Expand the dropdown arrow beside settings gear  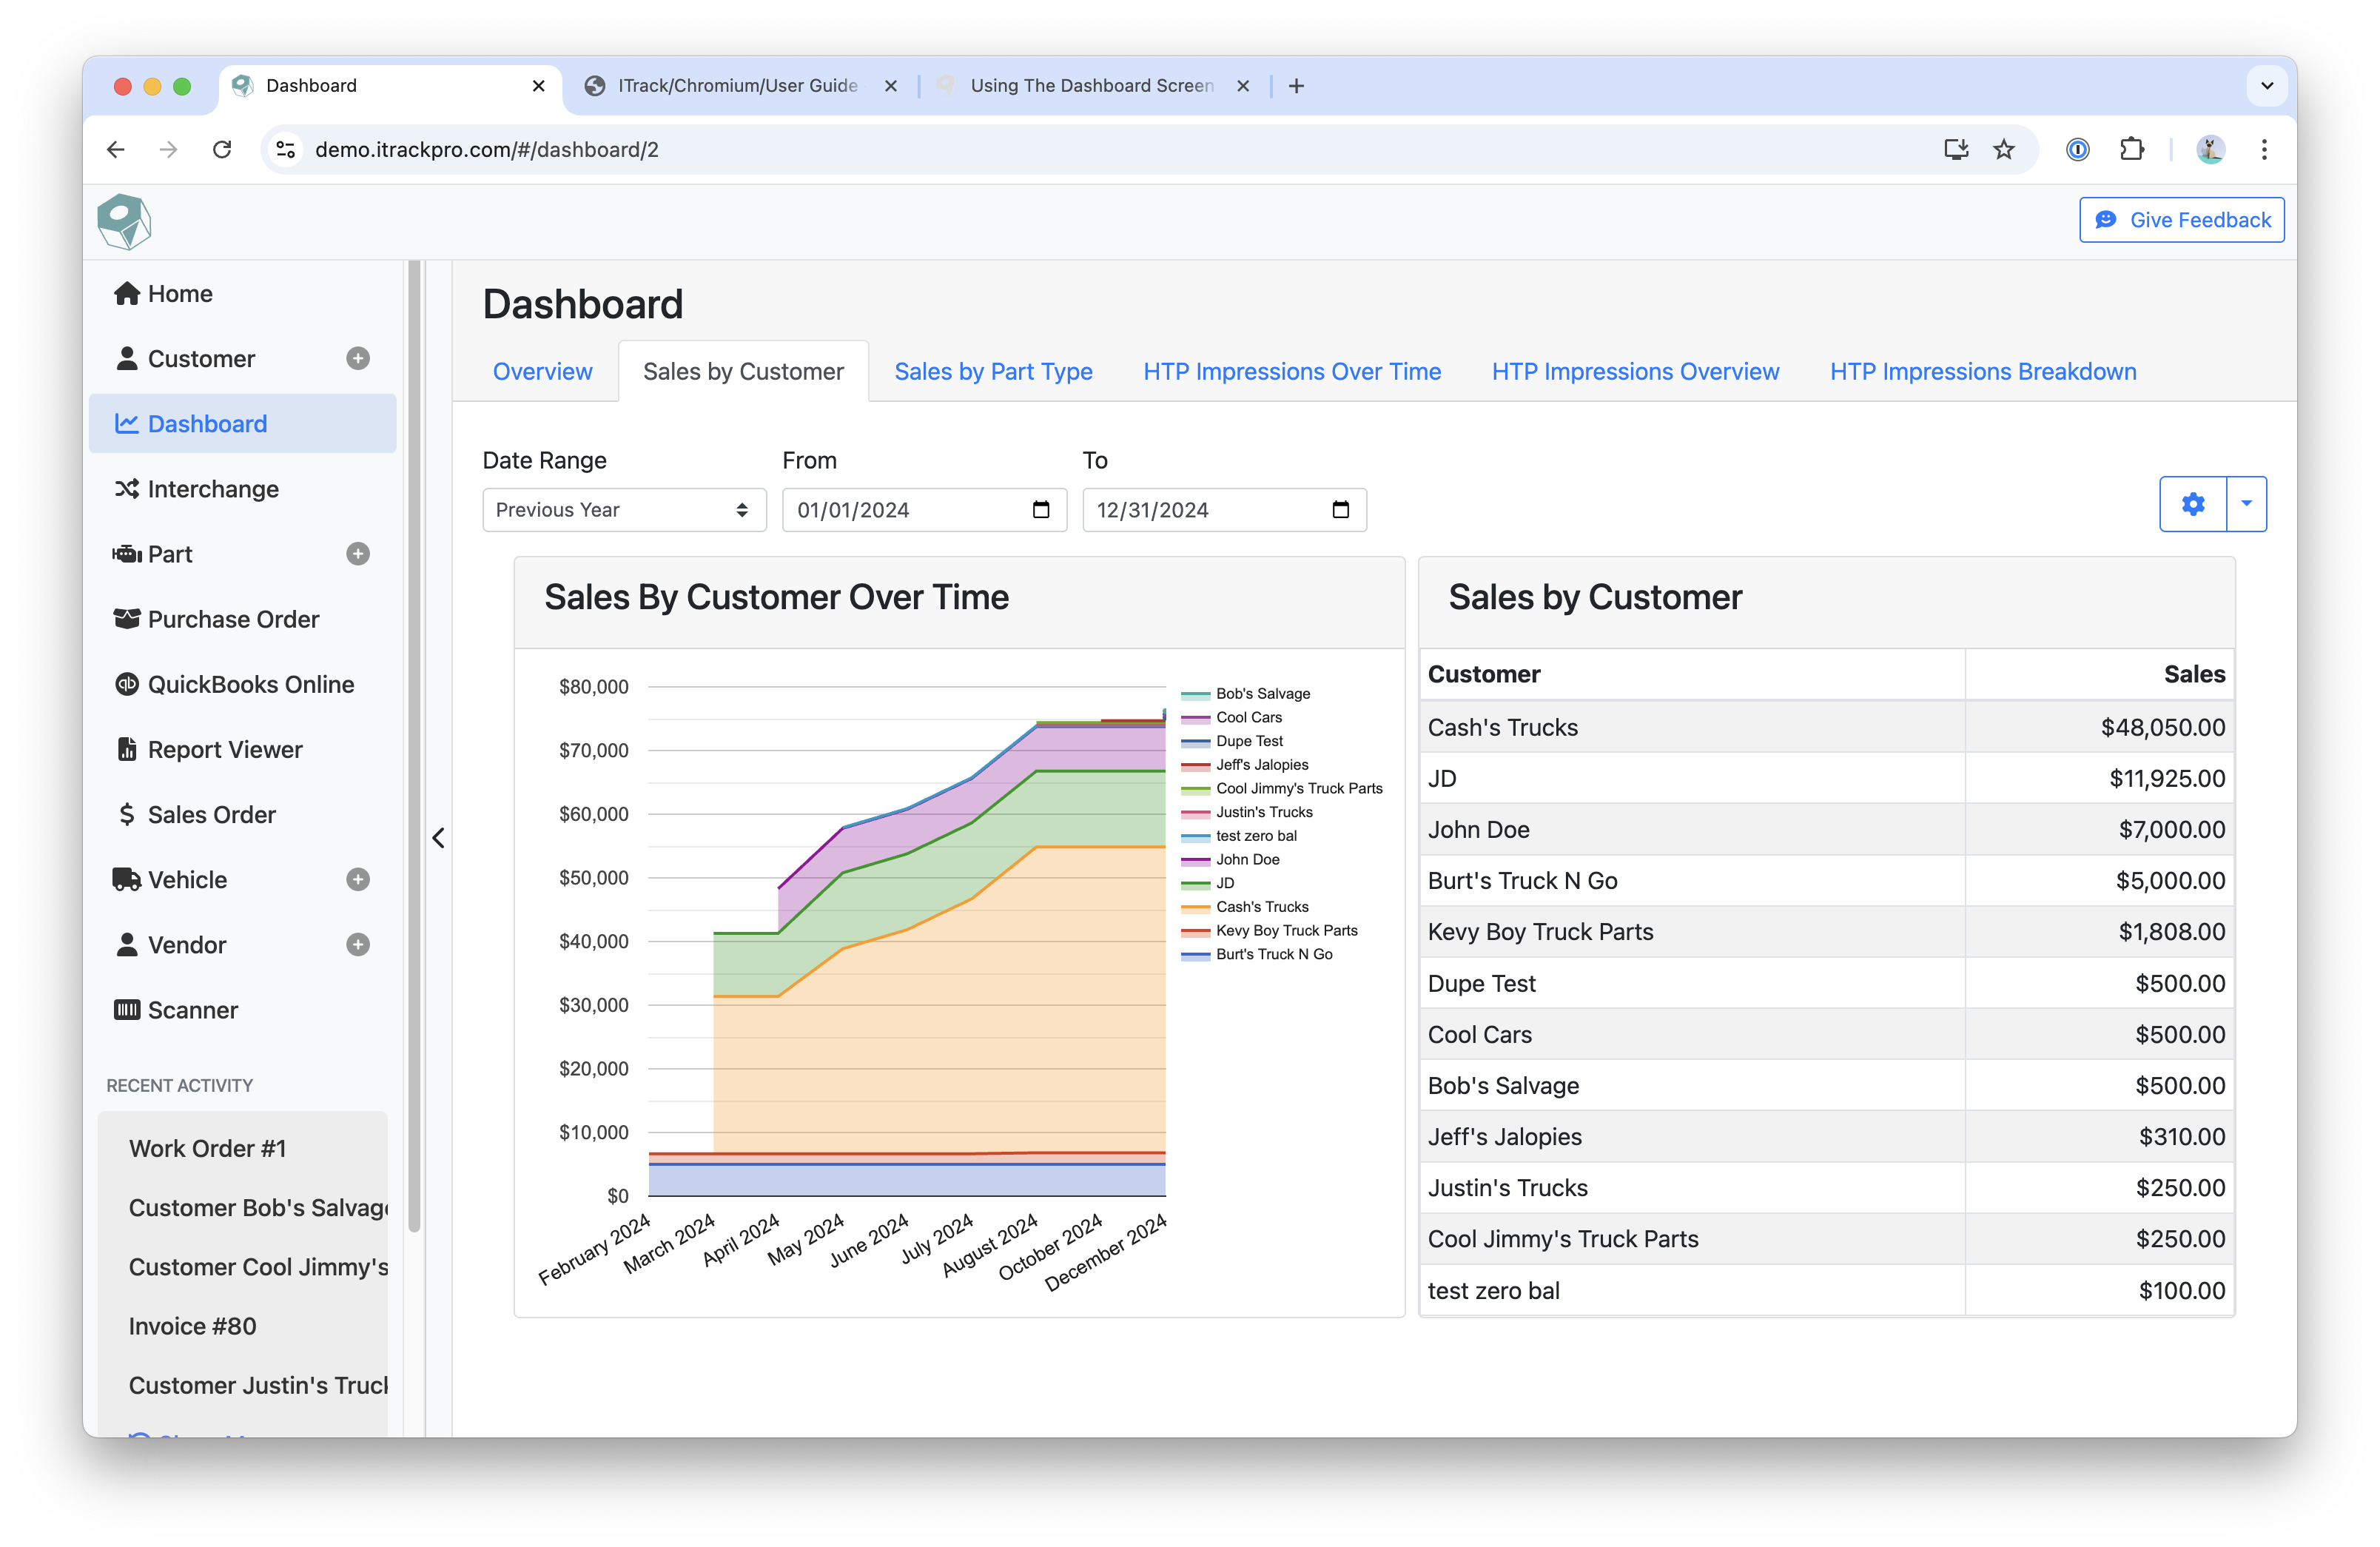(x=2247, y=503)
